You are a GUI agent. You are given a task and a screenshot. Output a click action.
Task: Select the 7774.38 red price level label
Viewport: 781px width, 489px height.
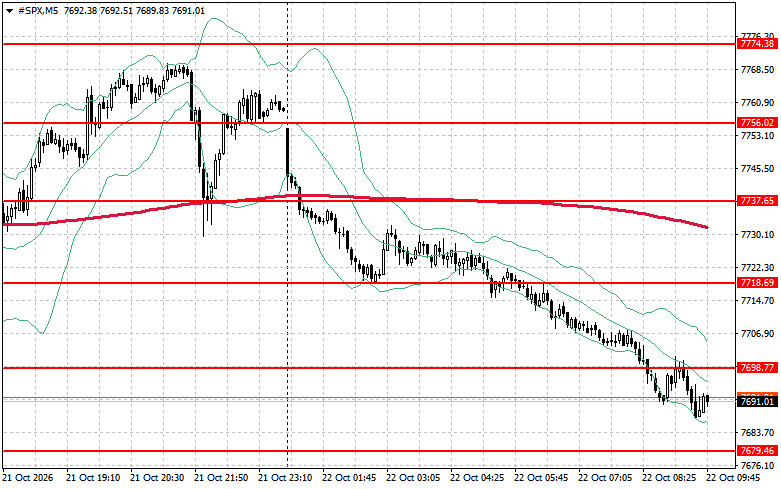click(757, 44)
